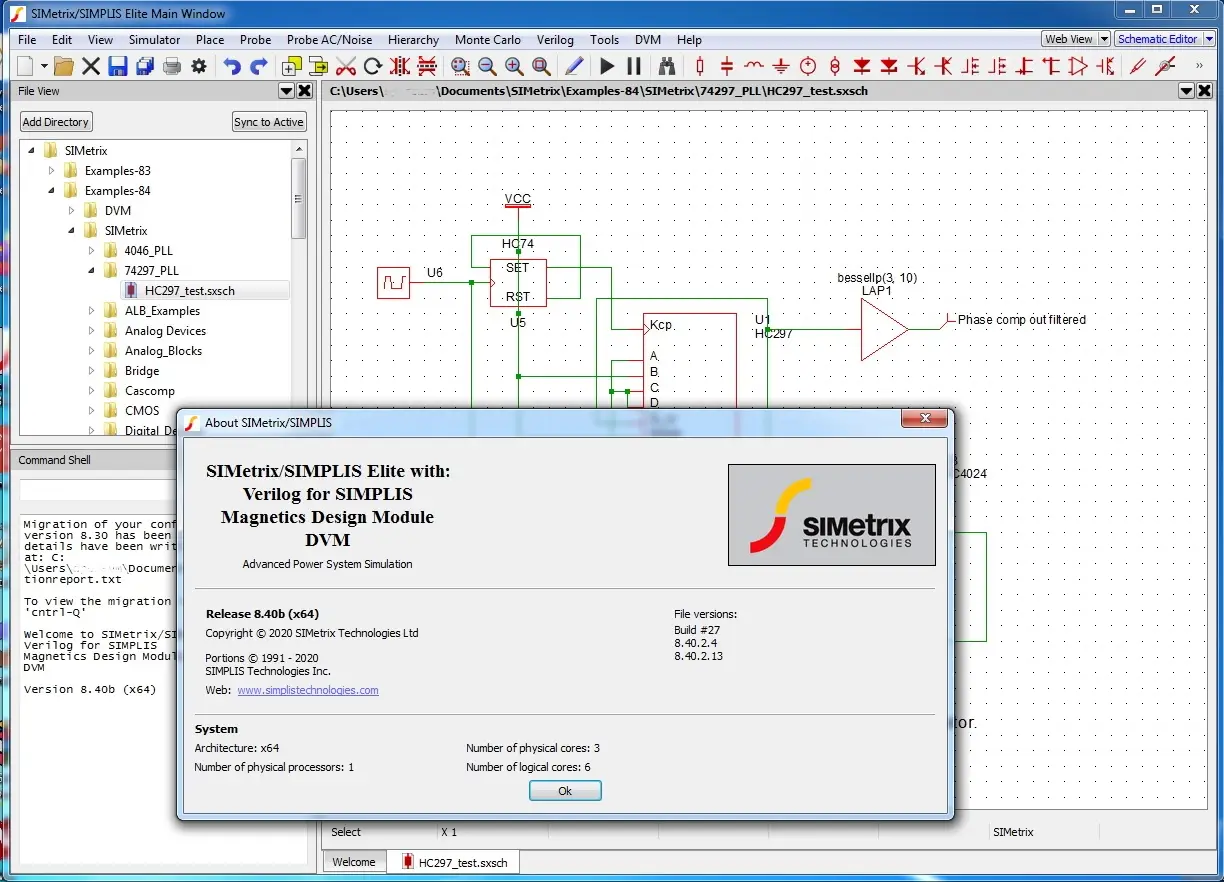Image resolution: width=1224 pixels, height=882 pixels.
Task: Click the File View vertical scrollbar
Action: click(x=298, y=198)
